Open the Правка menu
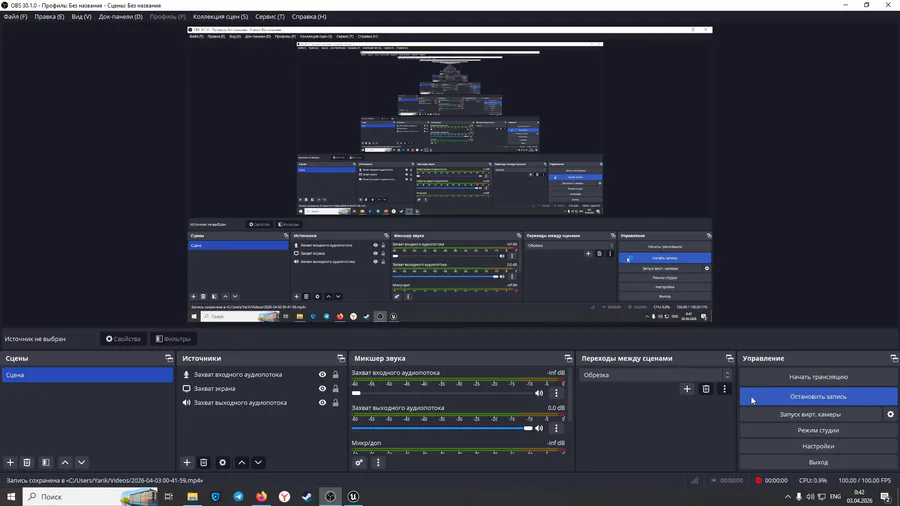The height and width of the screenshot is (506, 900). click(49, 17)
